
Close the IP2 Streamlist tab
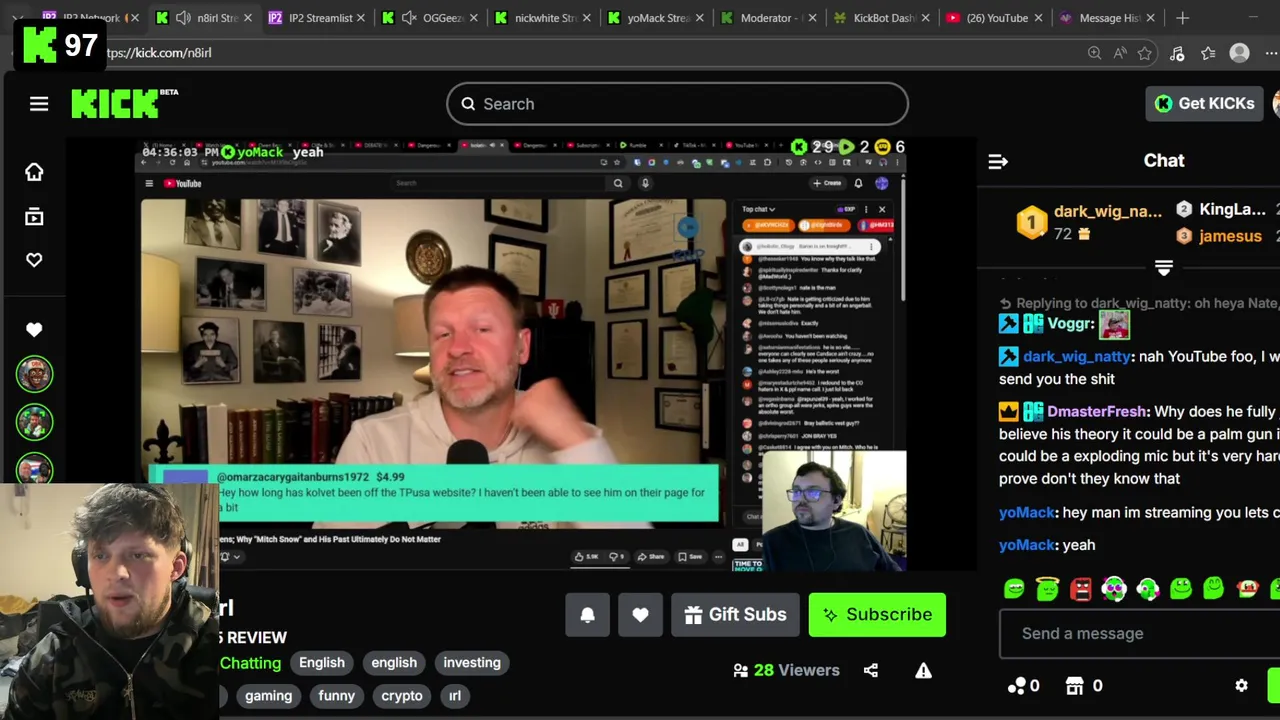pyautogui.click(x=360, y=18)
